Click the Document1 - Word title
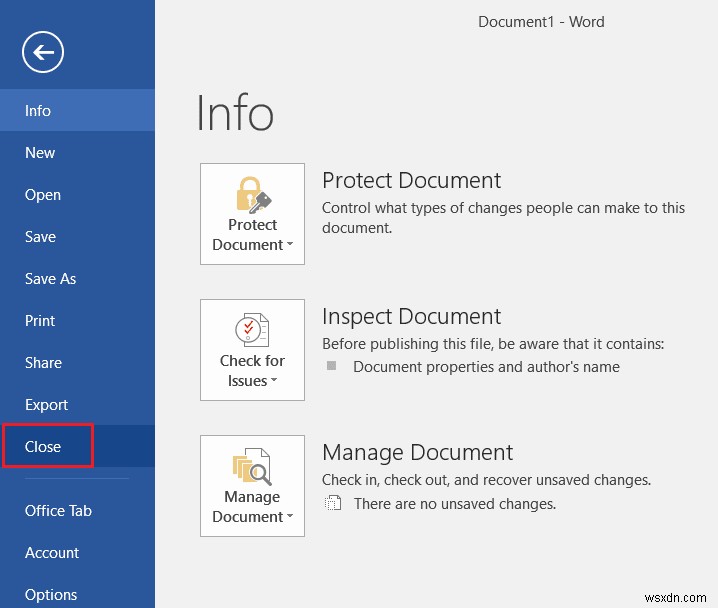The height and width of the screenshot is (608, 718). click(541, 22)
